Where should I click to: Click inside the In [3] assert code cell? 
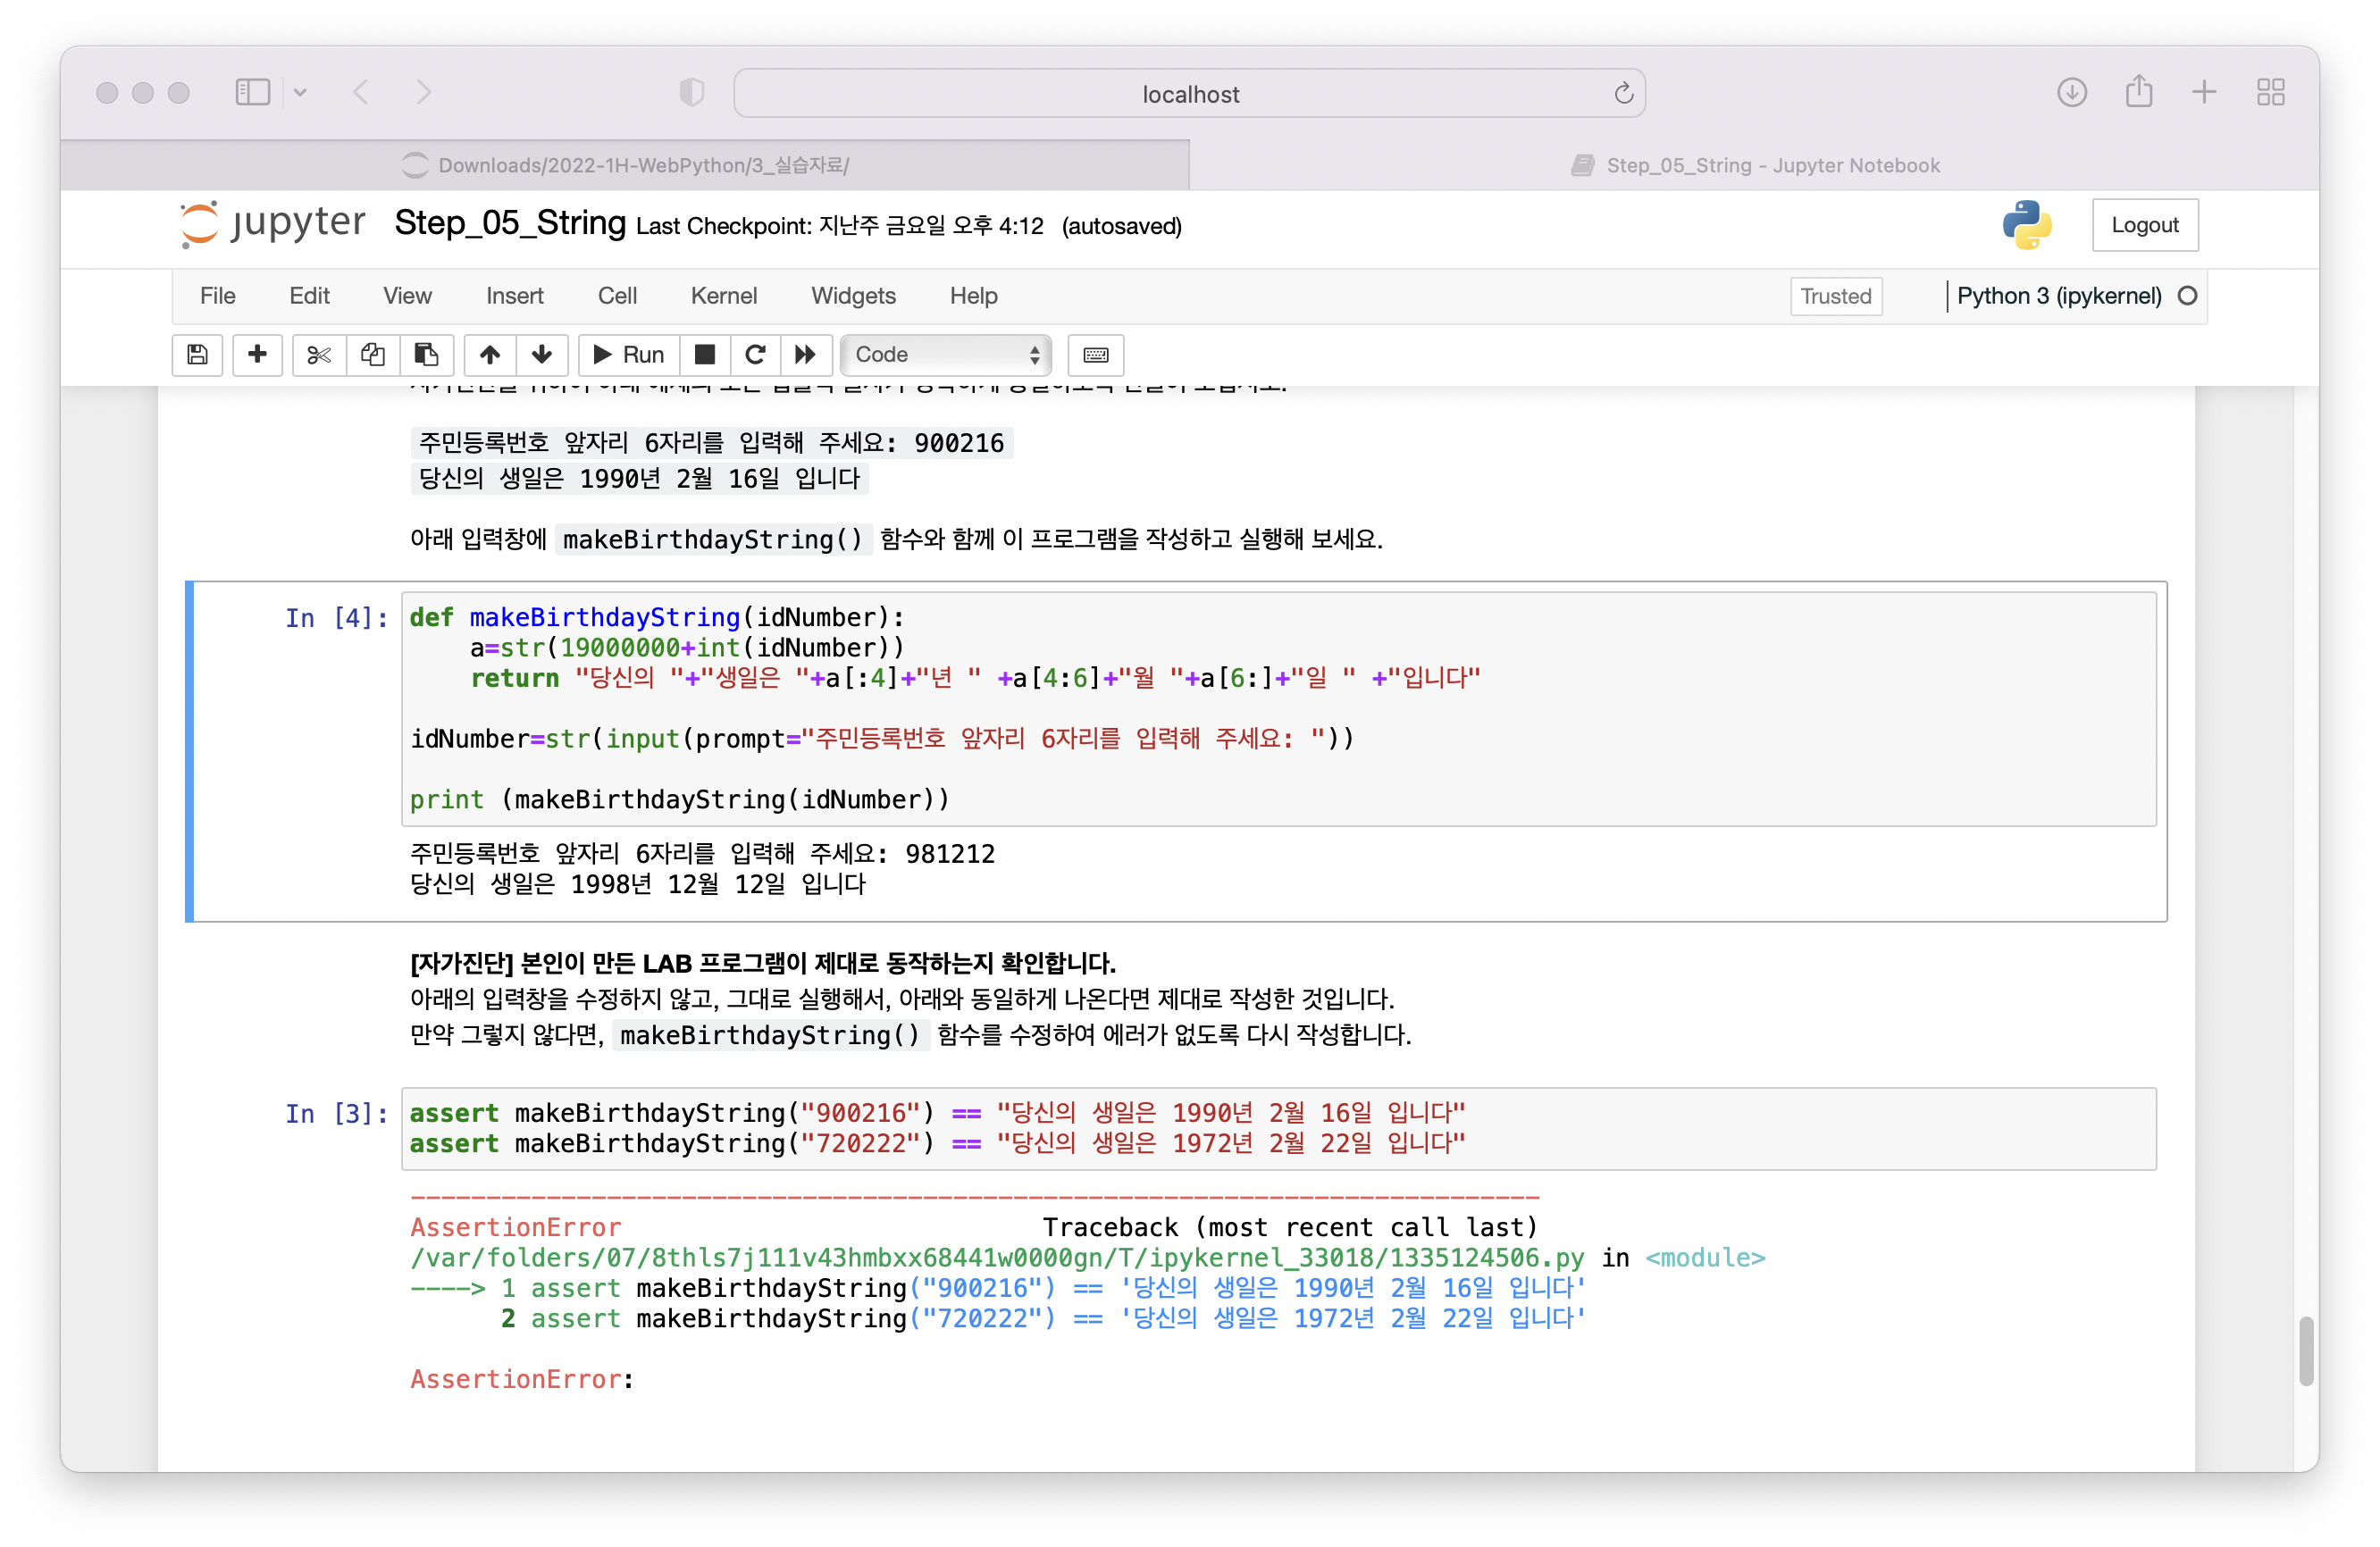[x=1279, y=1129]
